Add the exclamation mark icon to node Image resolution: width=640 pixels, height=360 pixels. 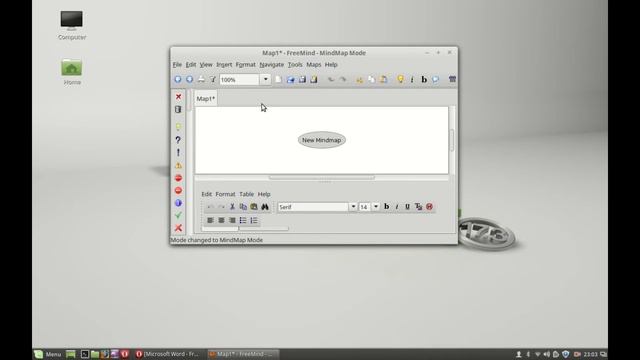coord(178,153)
